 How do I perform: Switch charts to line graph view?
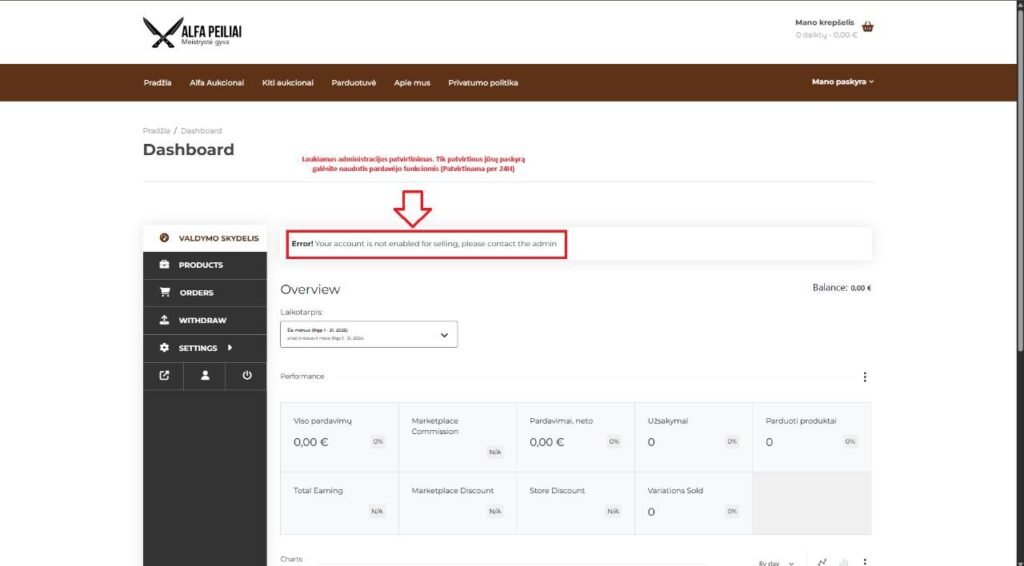822,562
